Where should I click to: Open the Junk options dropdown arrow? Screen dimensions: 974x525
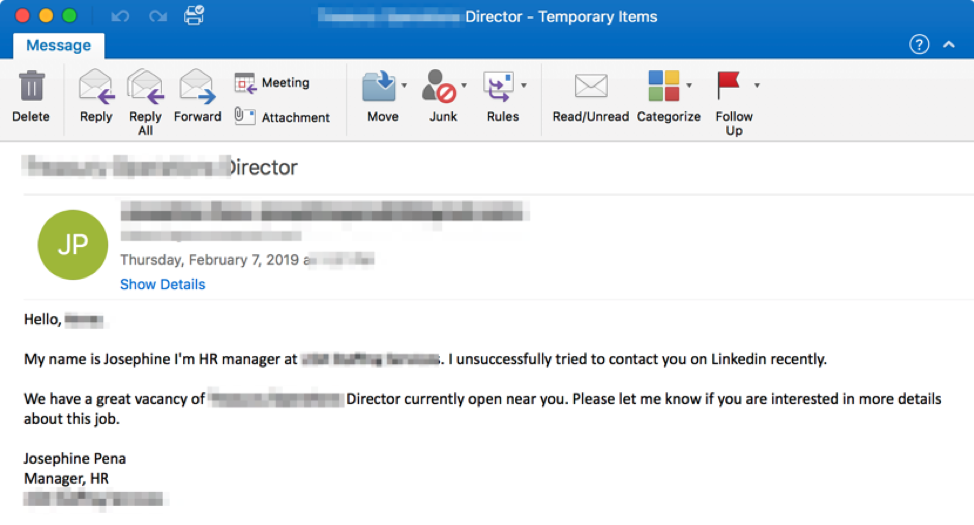464,85
